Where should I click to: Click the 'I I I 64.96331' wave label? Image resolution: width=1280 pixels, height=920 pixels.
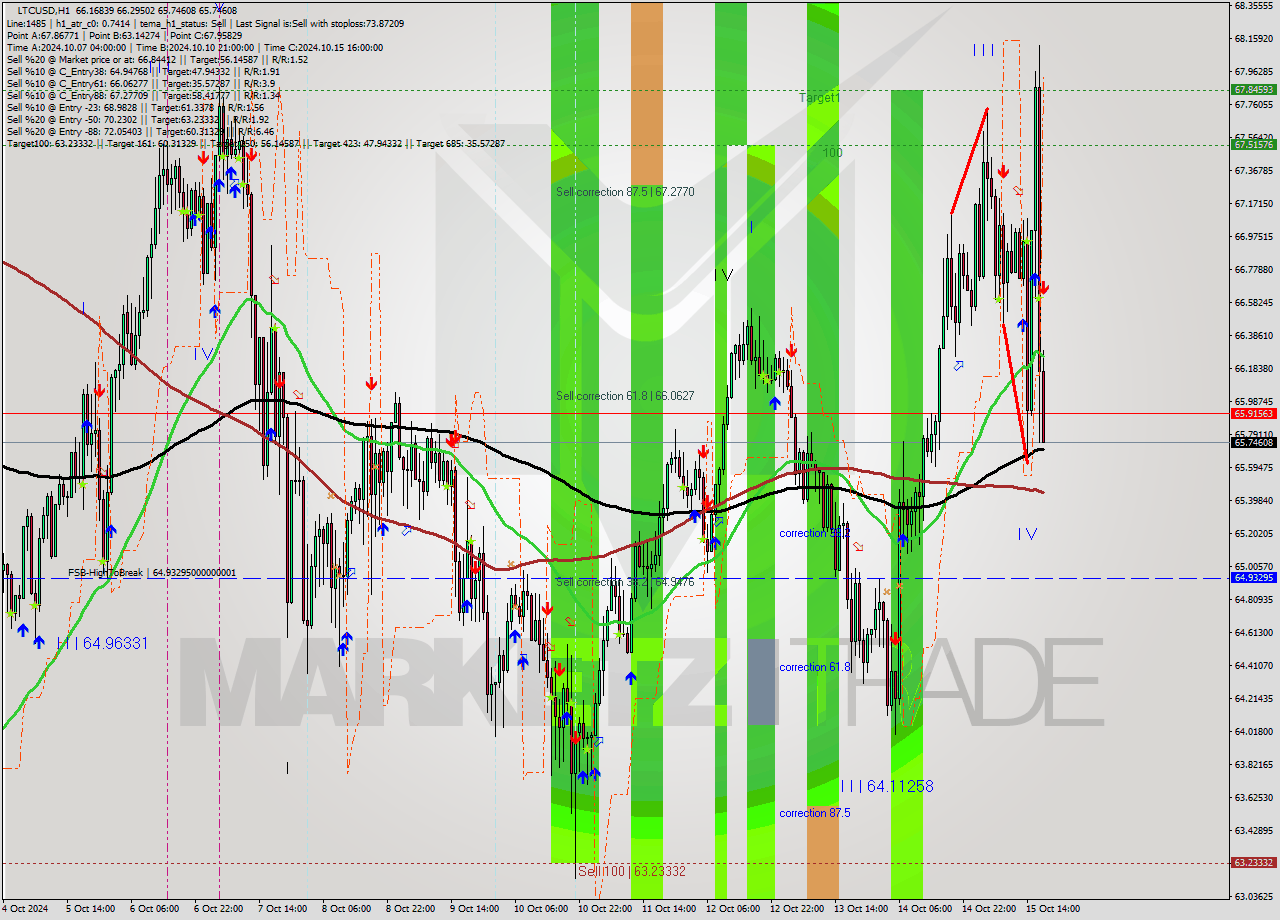(102, 644)
